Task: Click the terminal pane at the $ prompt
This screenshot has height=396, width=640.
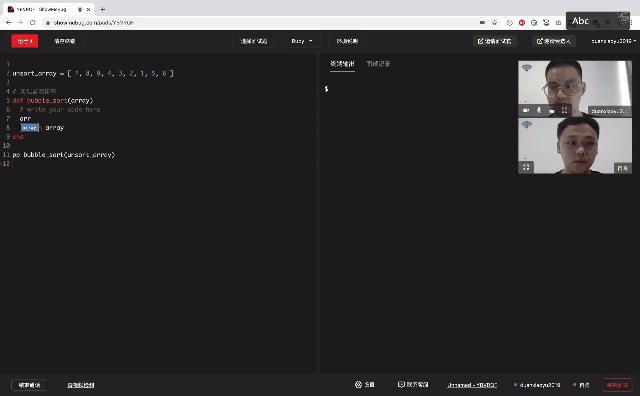Action: (326, 89)
